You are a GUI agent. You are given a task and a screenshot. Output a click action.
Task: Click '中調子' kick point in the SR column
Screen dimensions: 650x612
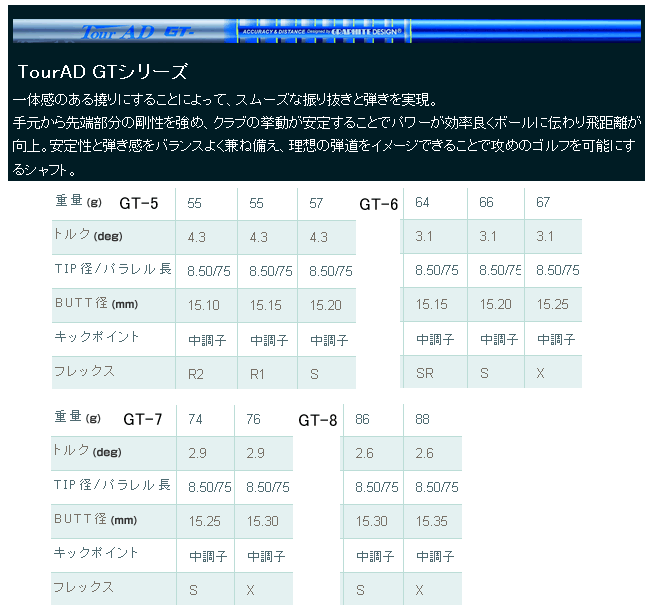tap(435, 340)
